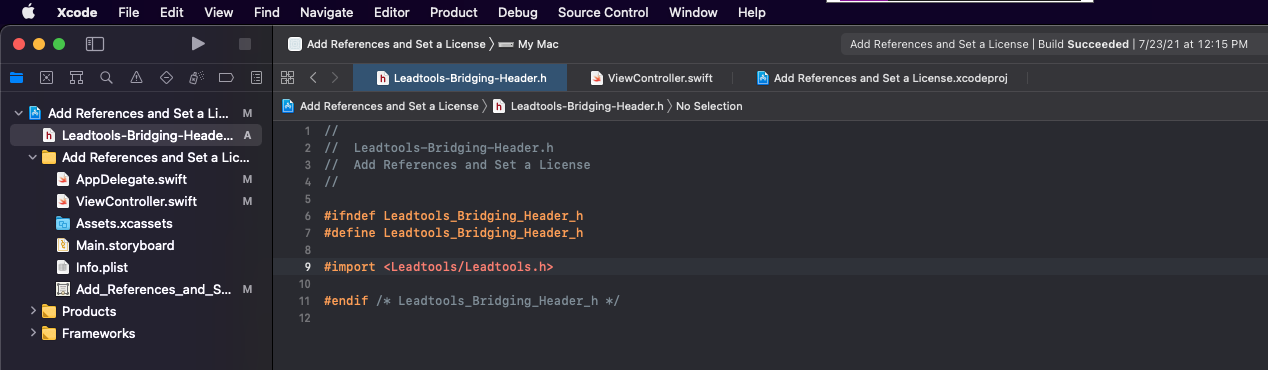
Task: Select the Add References and Set a License scheme
Action: pyautogui.click(x=386, y=44)
